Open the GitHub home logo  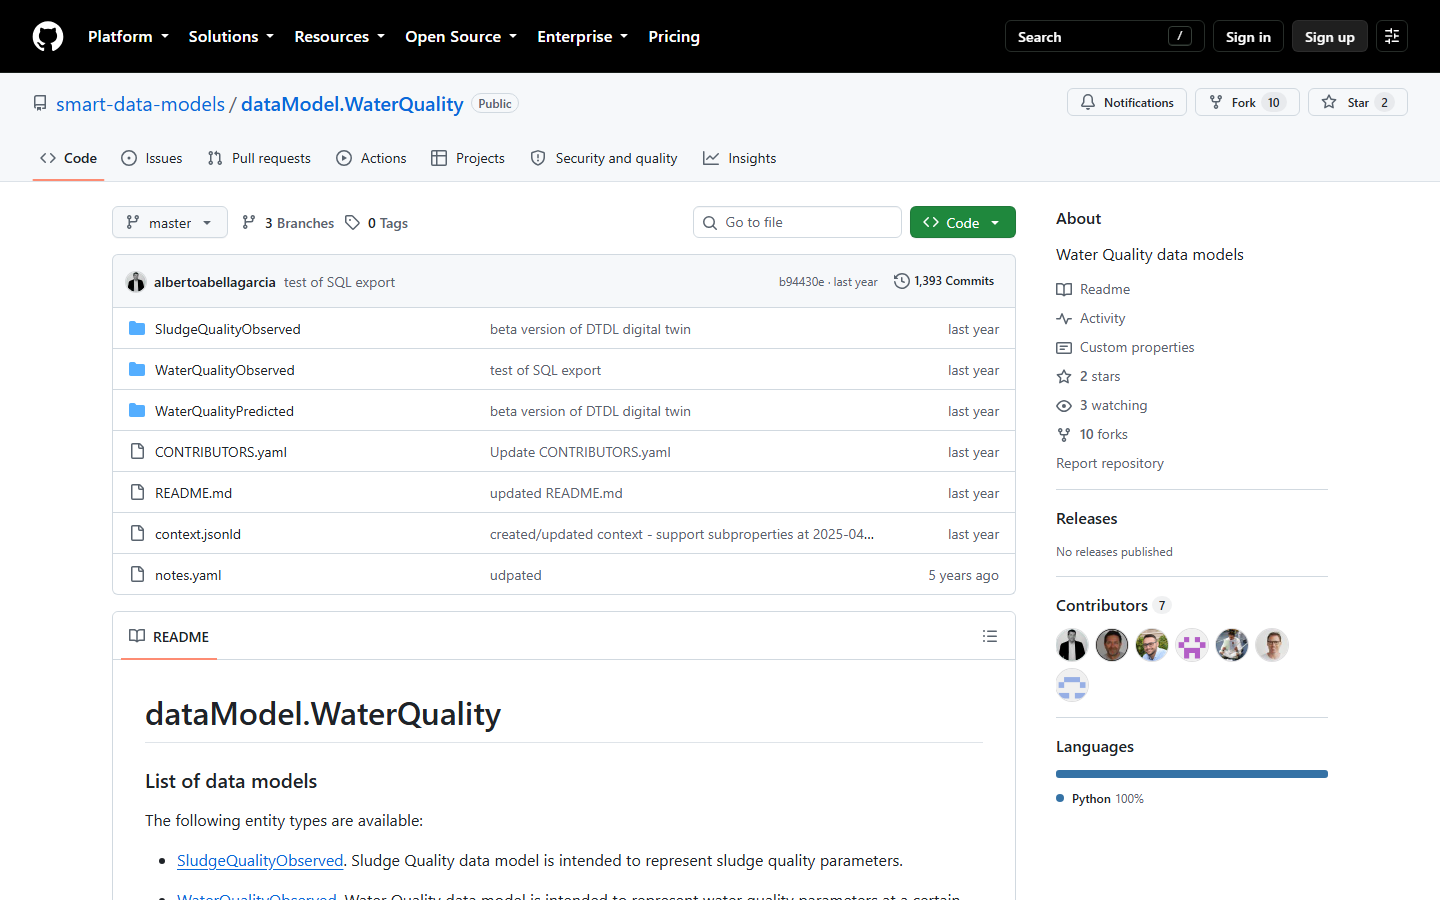pyautogui.click(x=48, y=37)
